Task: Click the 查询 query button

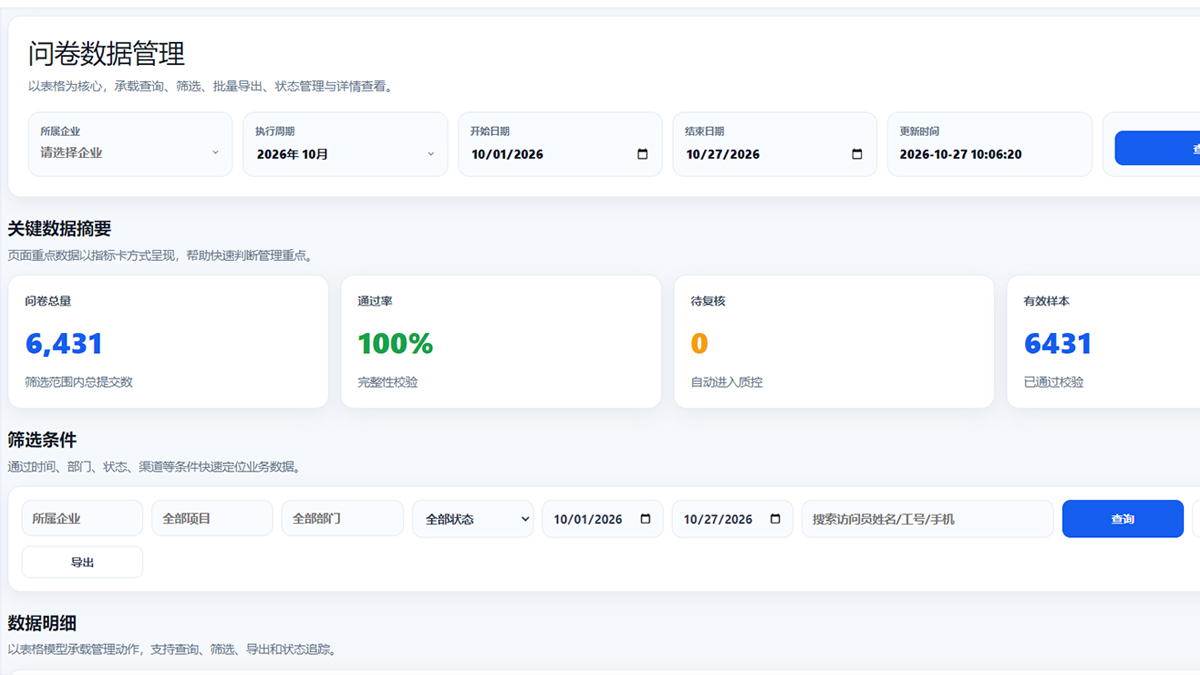Action: click(x=1123, y=519)
